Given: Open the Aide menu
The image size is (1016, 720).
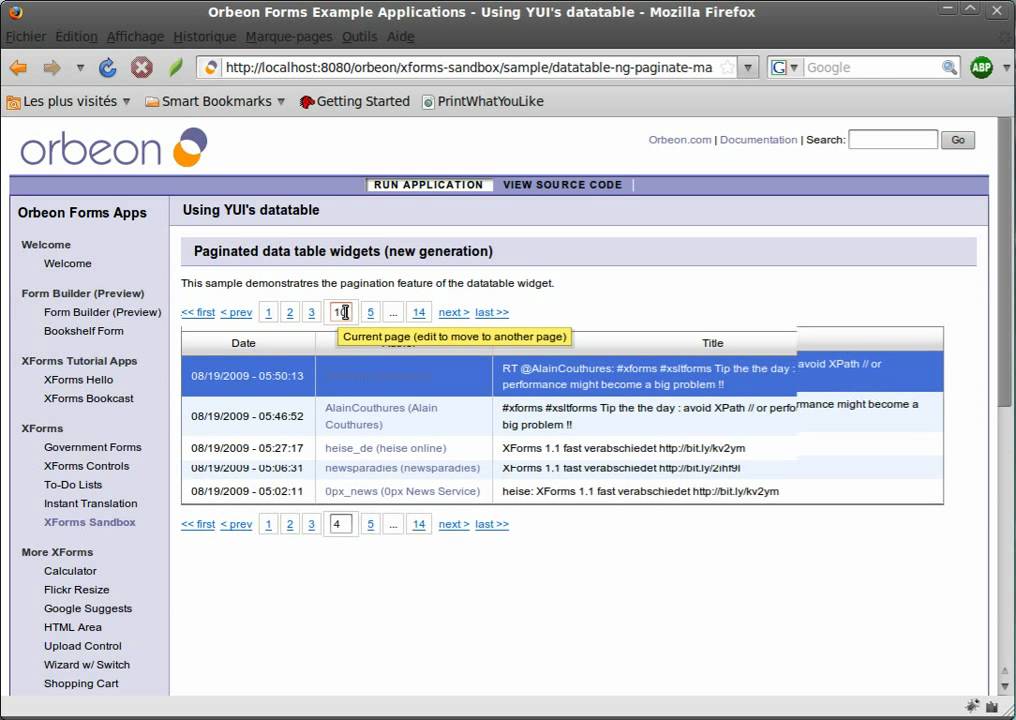Looking at the screenshot, I should (400, 37).
